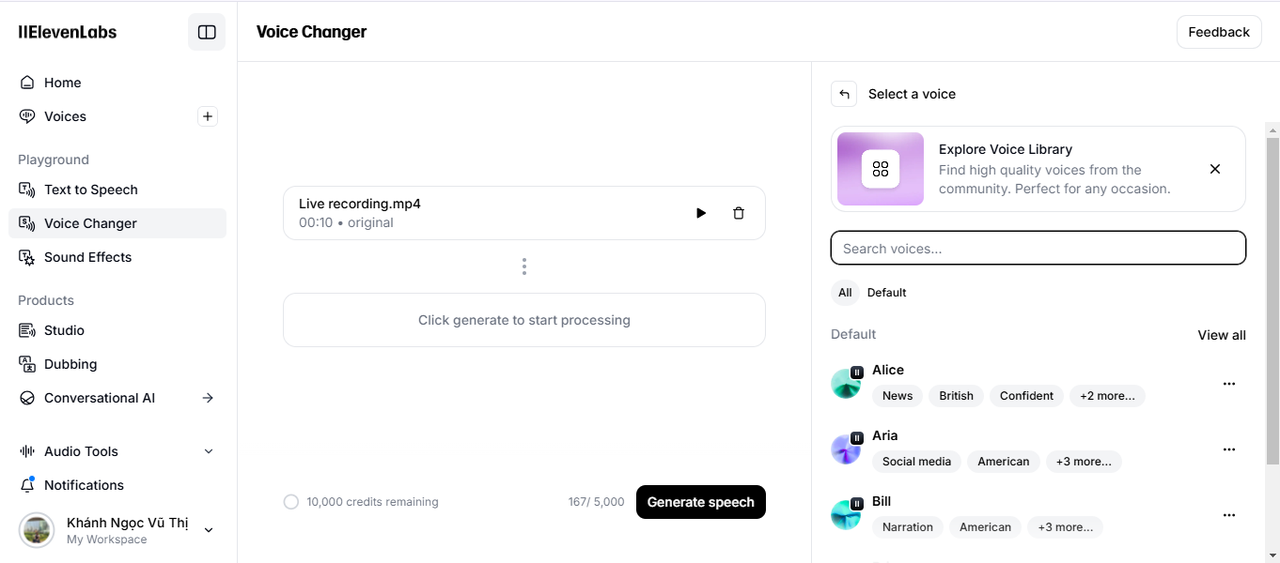Open more options for Bill

tap(1229, 515)
